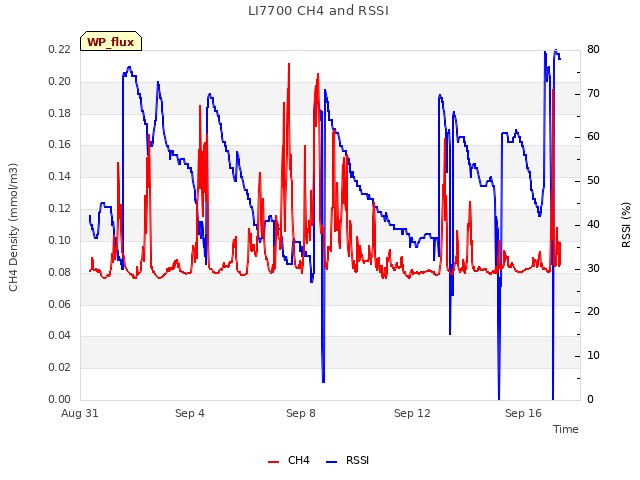Click the 0.14 left axis tick value

tap(60, 176)
